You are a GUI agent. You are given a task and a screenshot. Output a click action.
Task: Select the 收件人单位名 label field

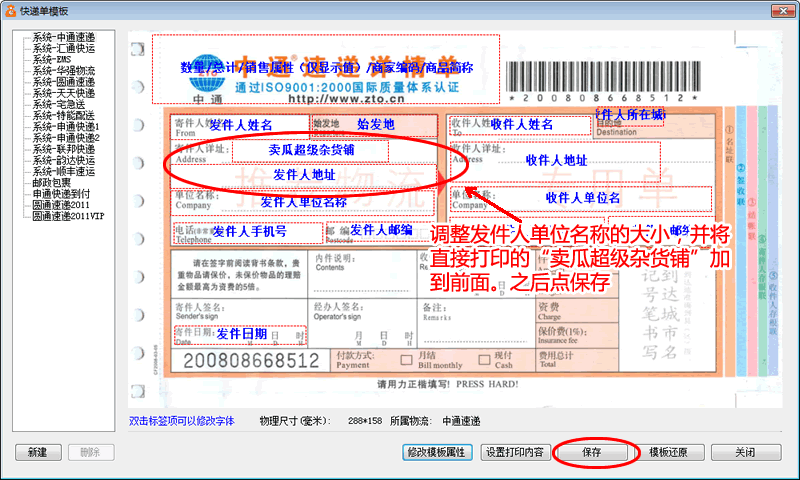583,198
